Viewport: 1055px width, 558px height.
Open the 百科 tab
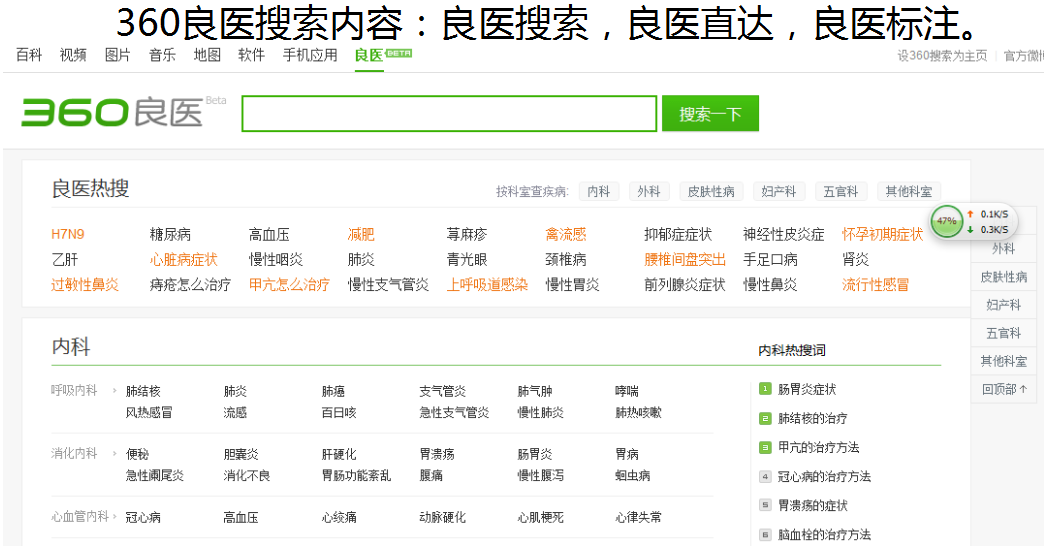click(x=29, y=55)
